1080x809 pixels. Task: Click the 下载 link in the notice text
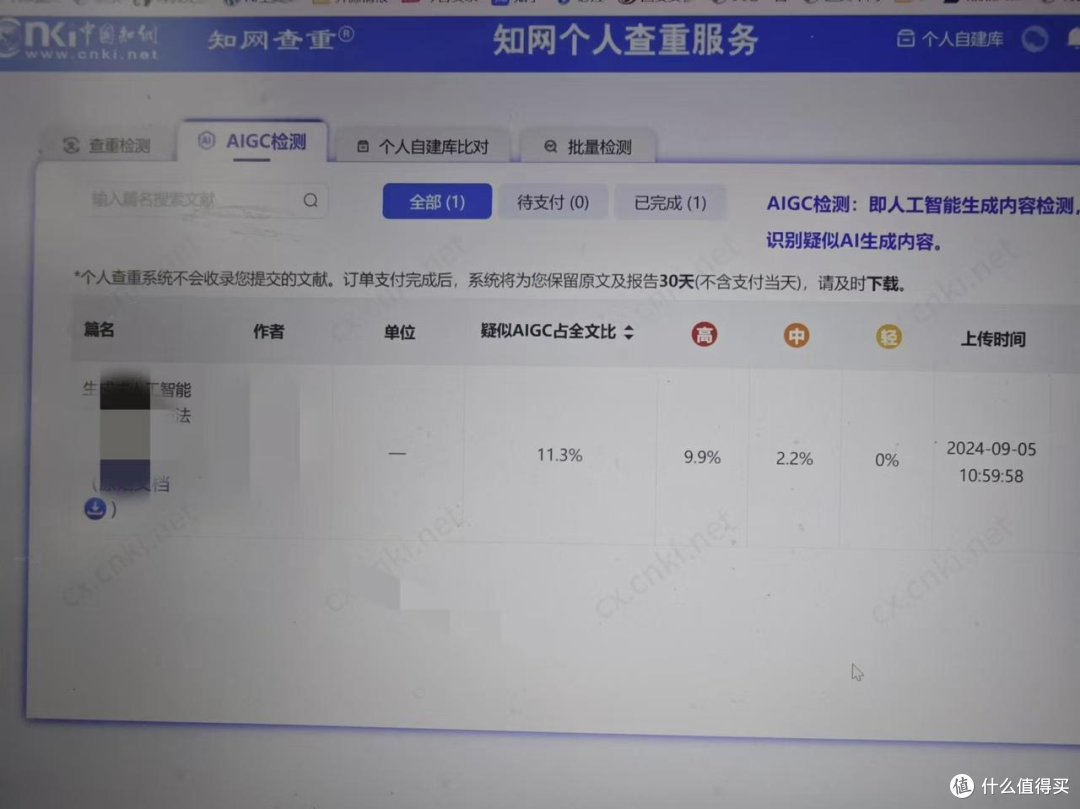[884, 283]
